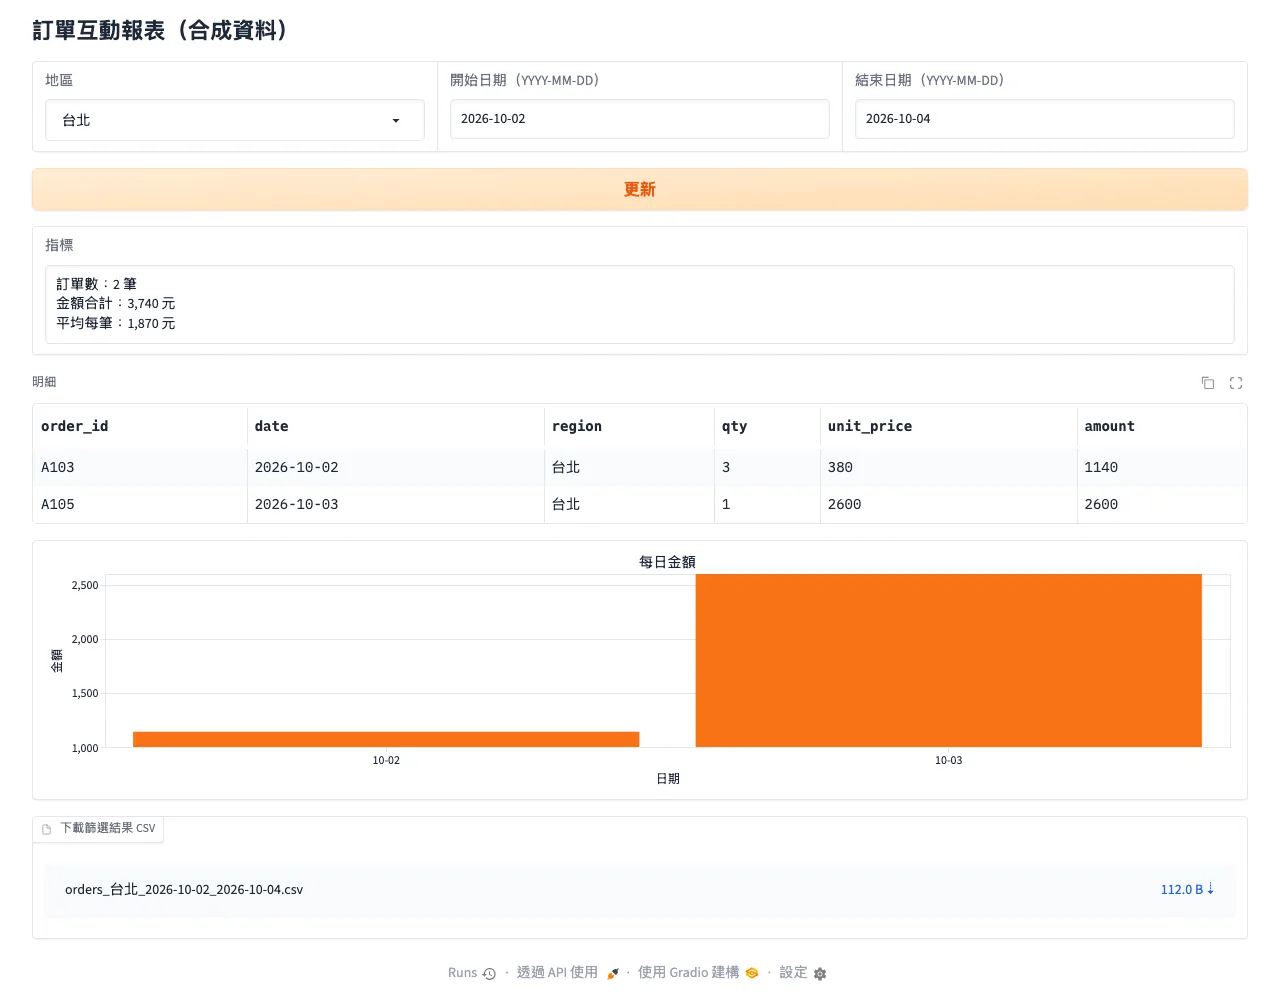
Task: Open the 透過 API 使用 link
Action: (x=557, y=973)
